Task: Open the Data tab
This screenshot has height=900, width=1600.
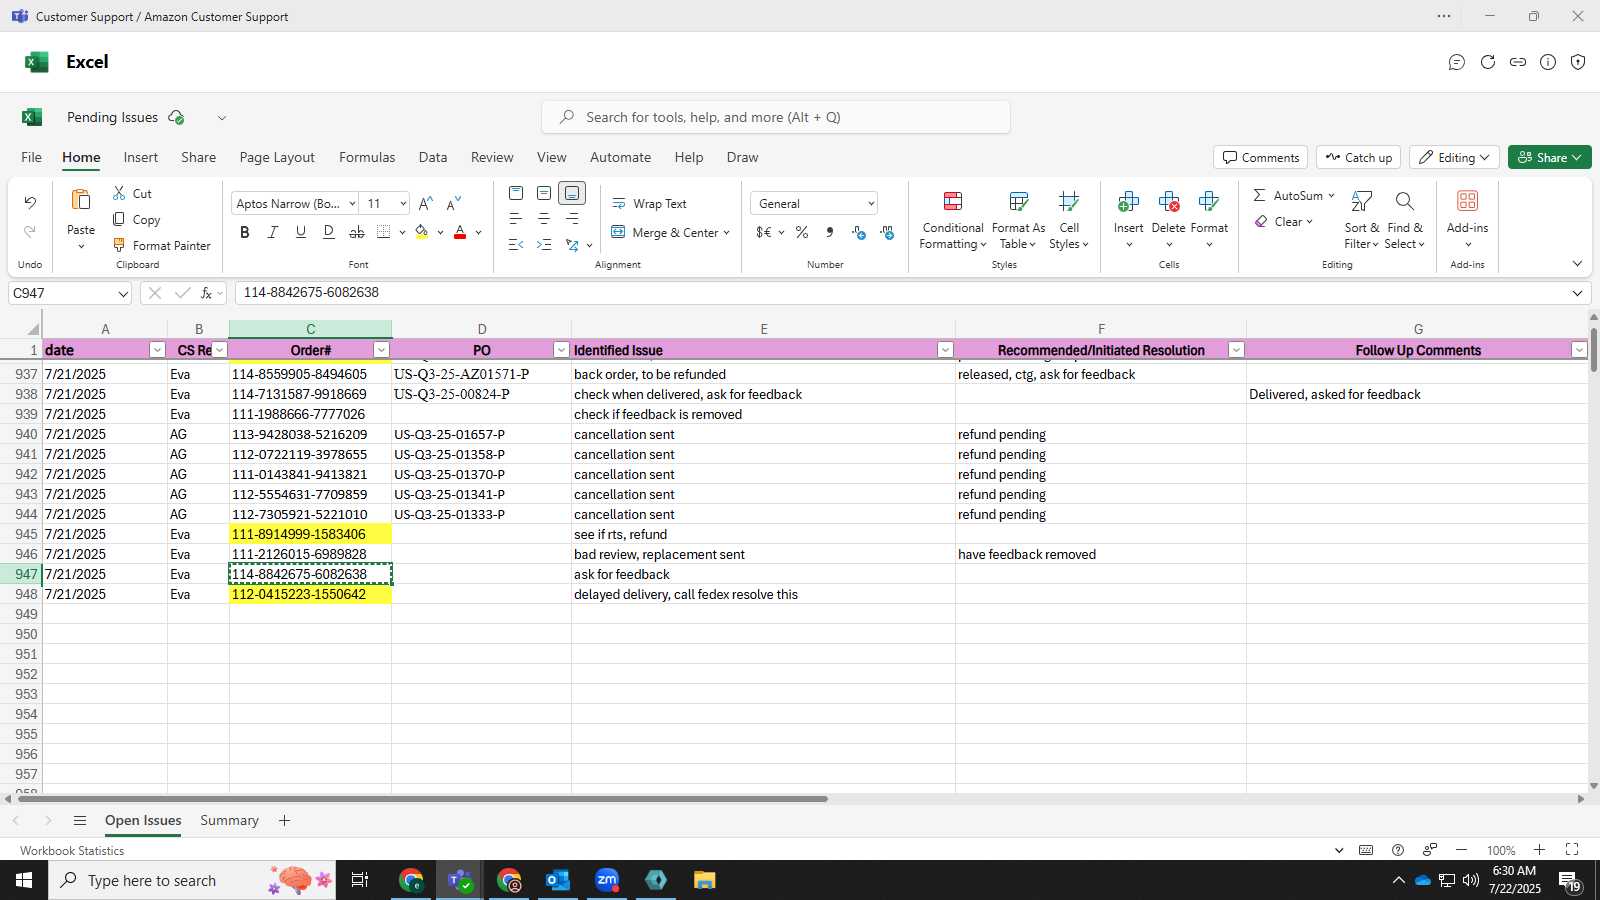Action: (433, 158)
